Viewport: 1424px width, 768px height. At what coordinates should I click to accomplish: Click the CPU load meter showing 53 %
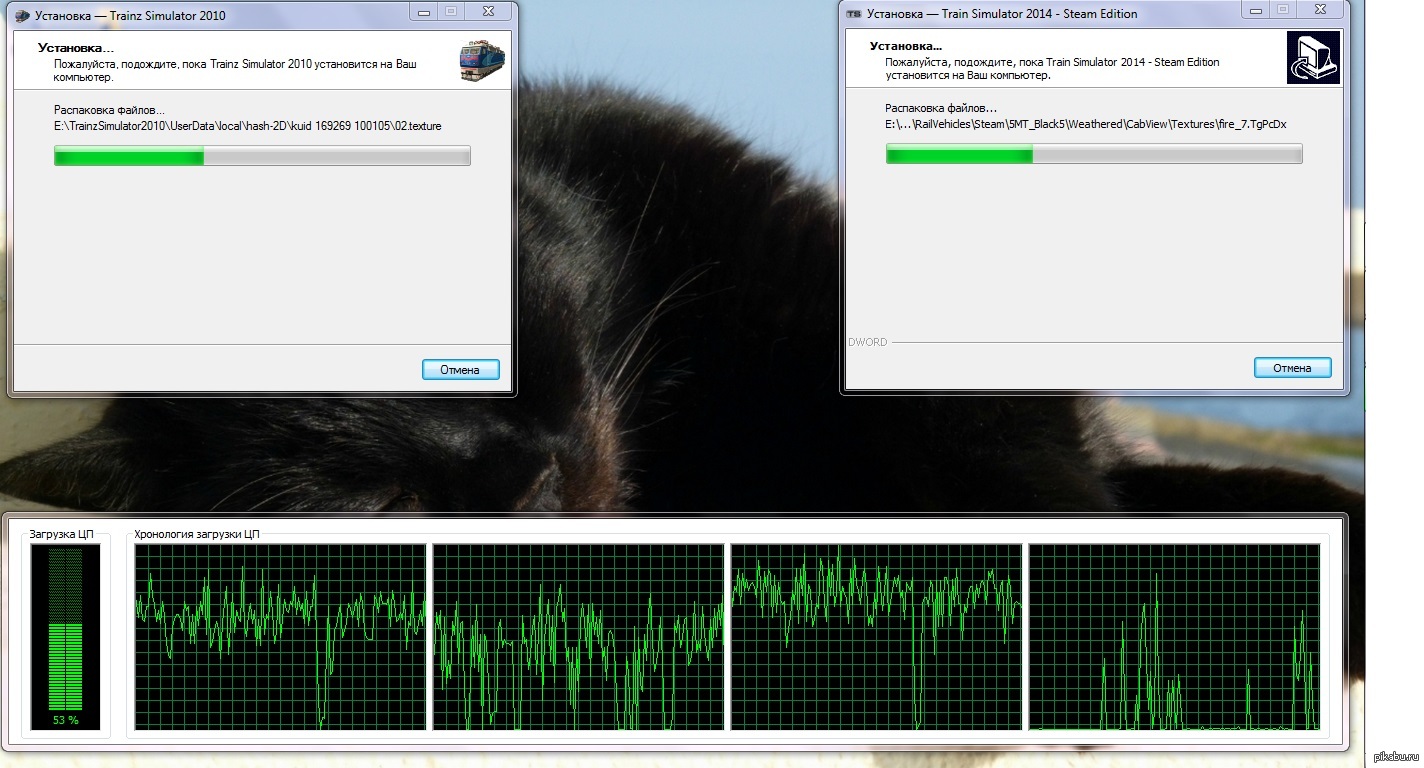click(66, 637)
